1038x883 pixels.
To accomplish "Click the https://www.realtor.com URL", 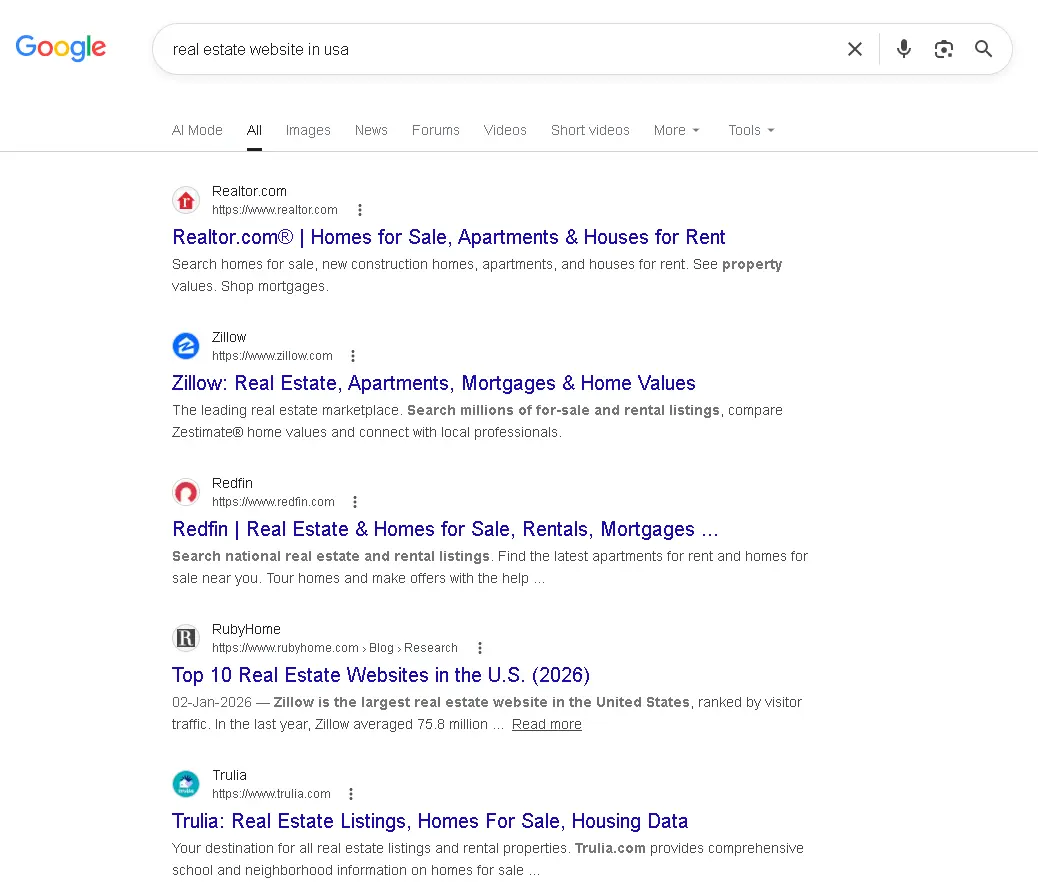I will (275, 210).
